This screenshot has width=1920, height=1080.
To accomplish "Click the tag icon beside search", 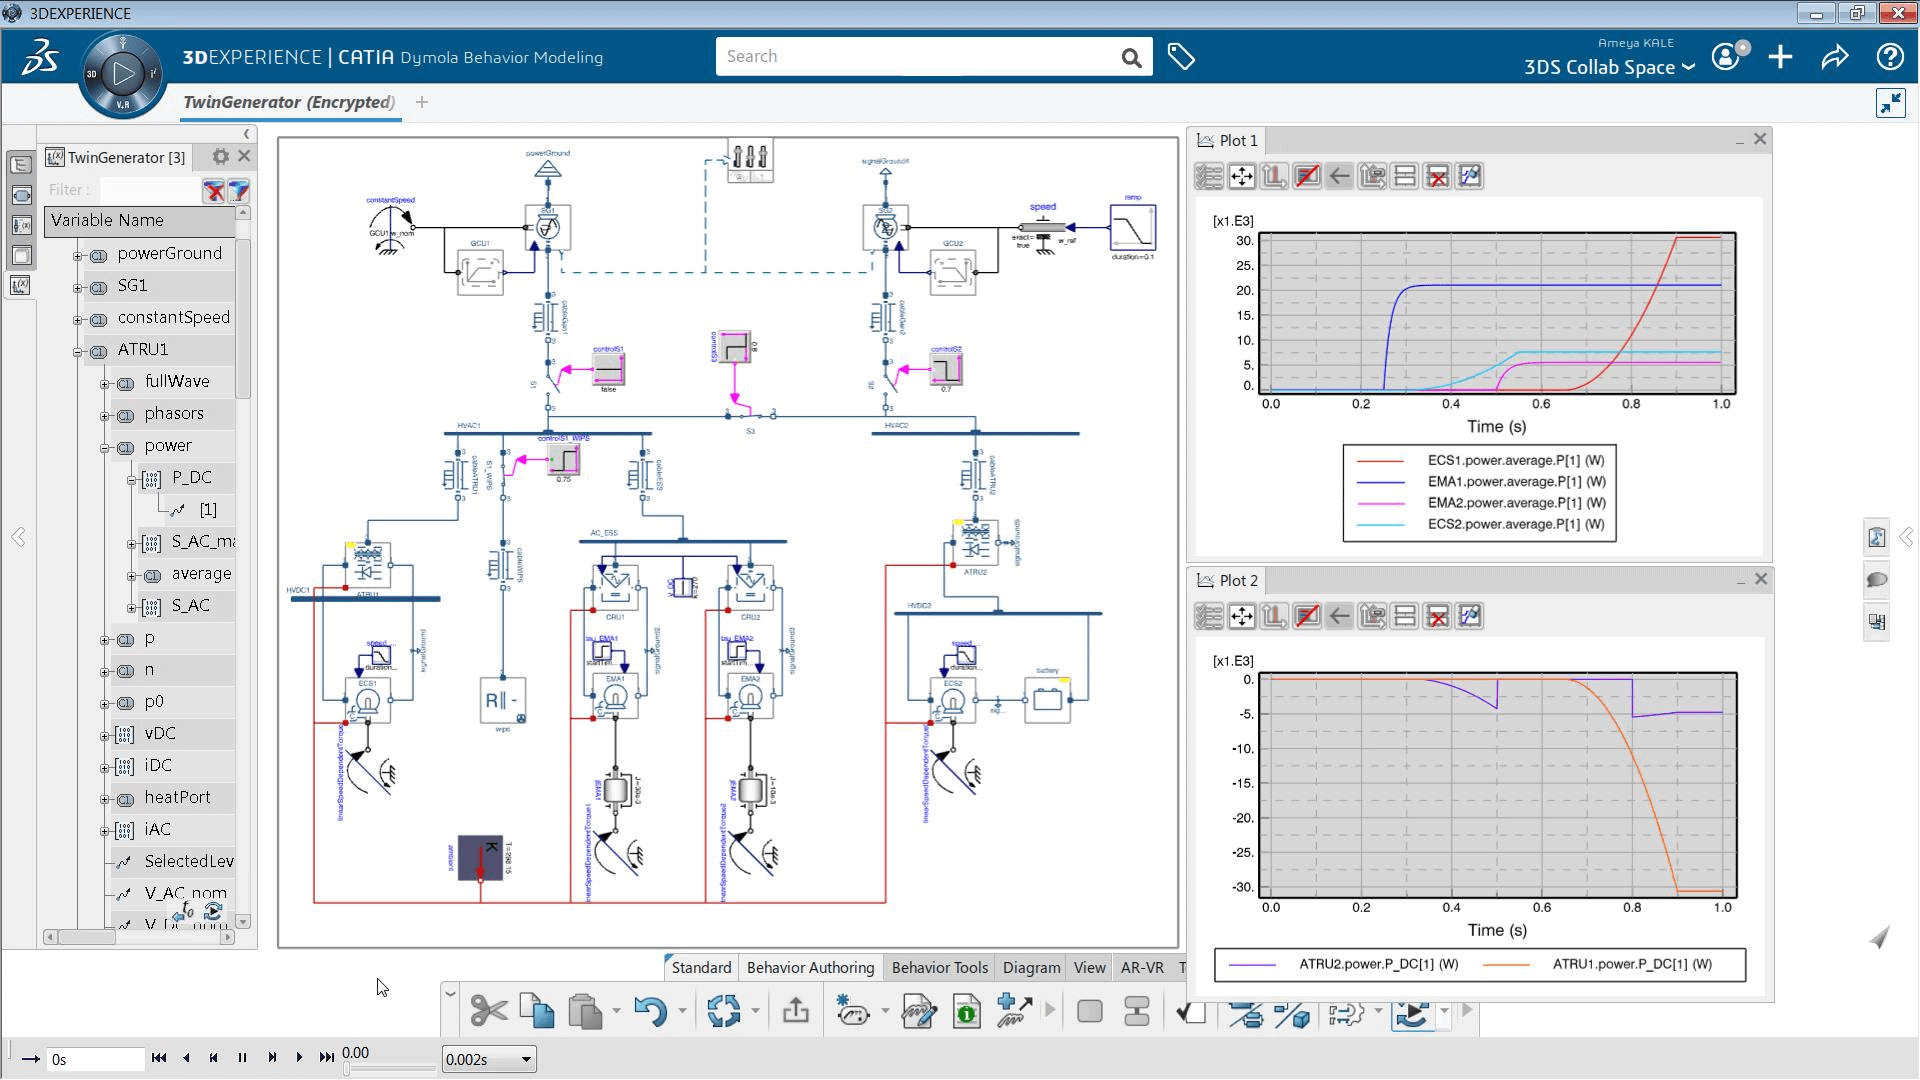I will 1181,57.
